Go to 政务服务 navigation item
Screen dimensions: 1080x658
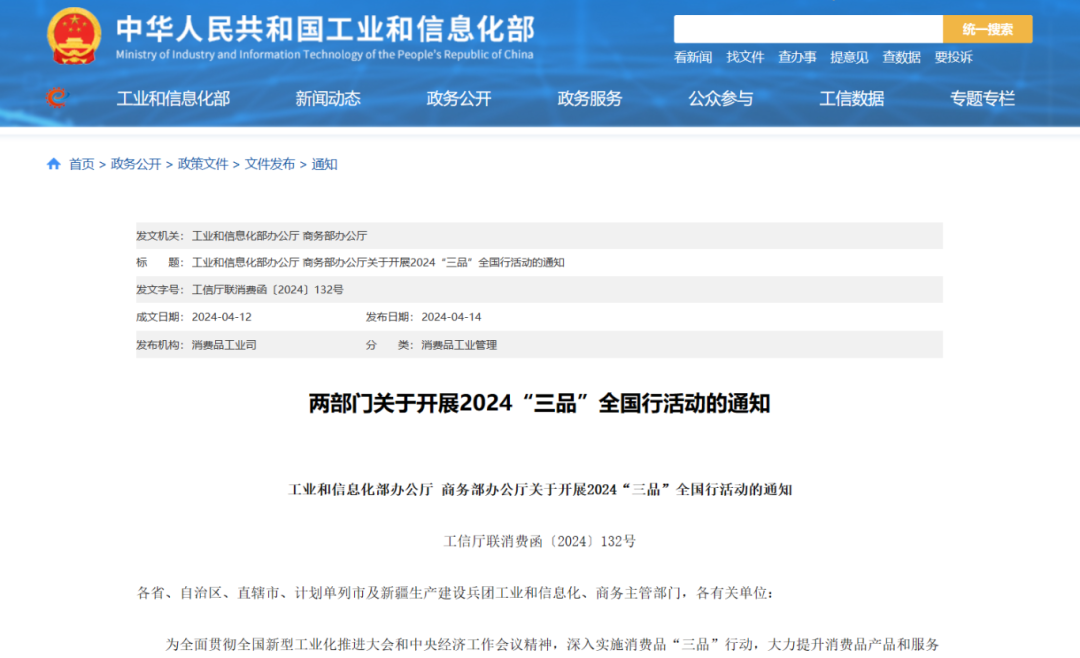pyautogui.click(x=590, y=98)
